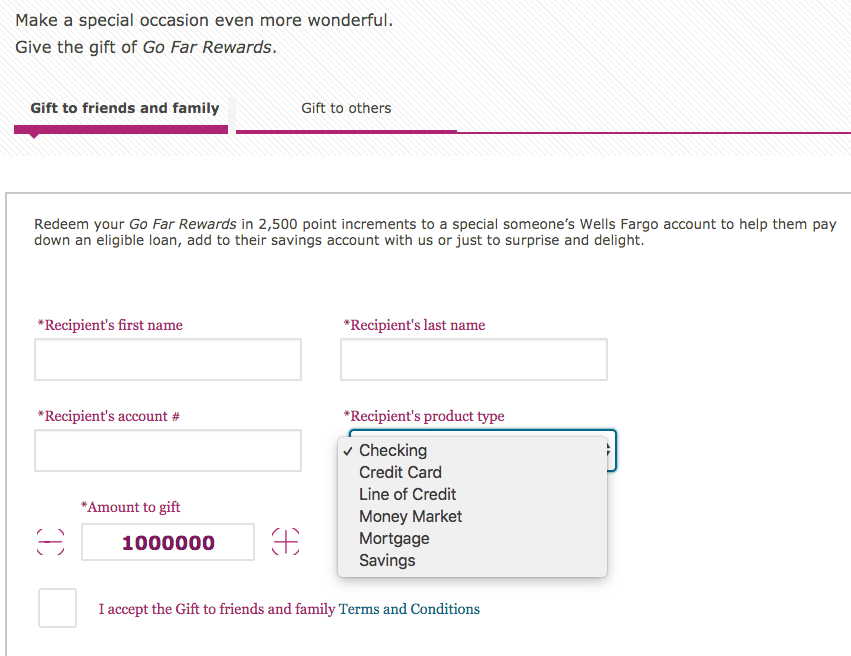Click the Amount to gift label
Screen dimensions: 851x656
[130, 507]
